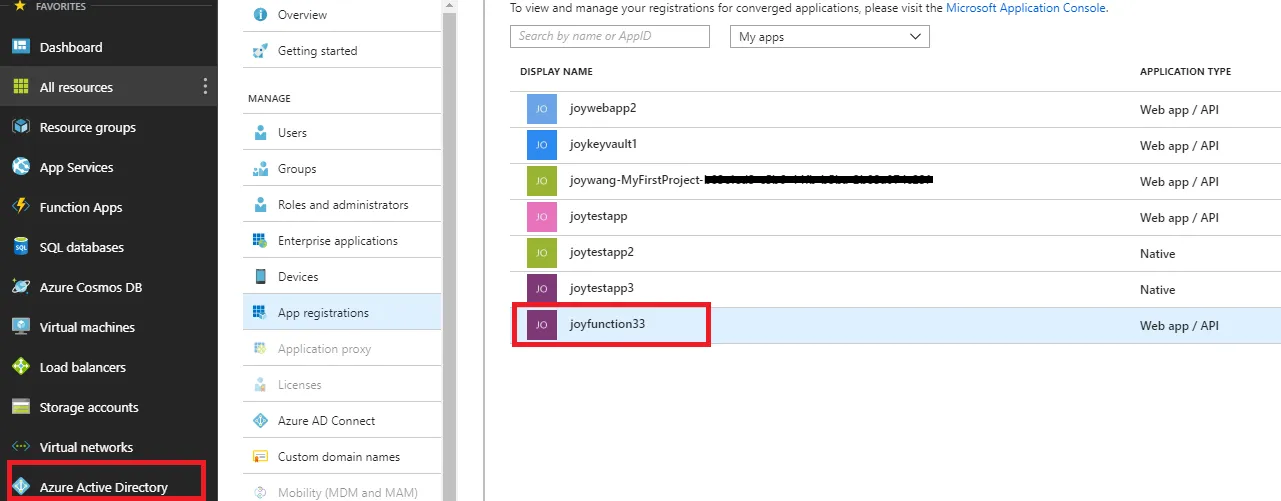
Task: Sort by APPLICATION TYPE column header
Action: tap(1185, 72)
